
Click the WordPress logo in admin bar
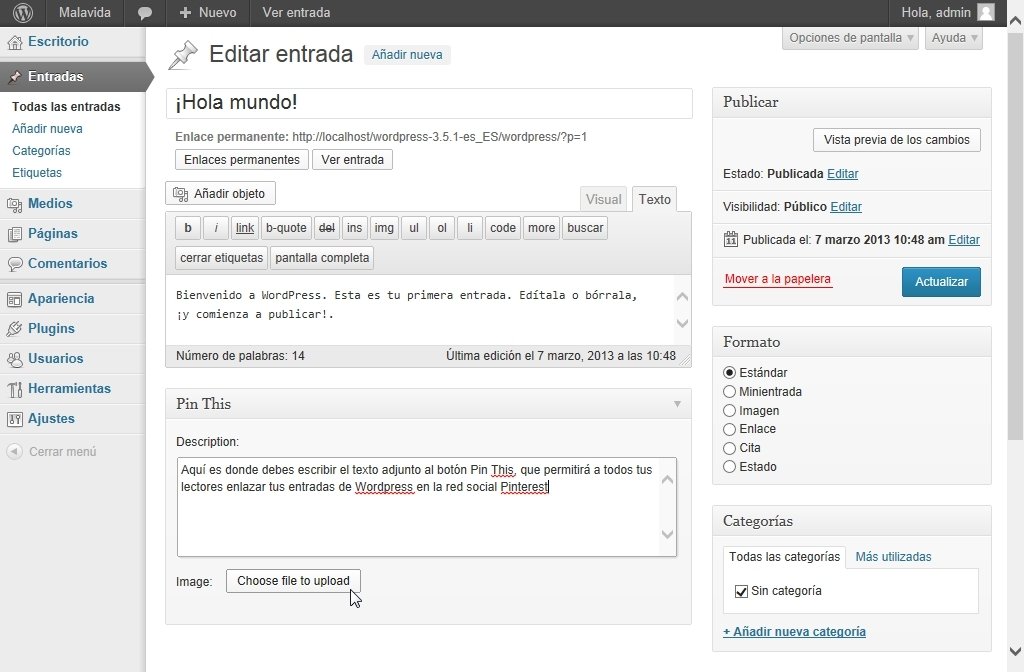[x=23, y=12]
